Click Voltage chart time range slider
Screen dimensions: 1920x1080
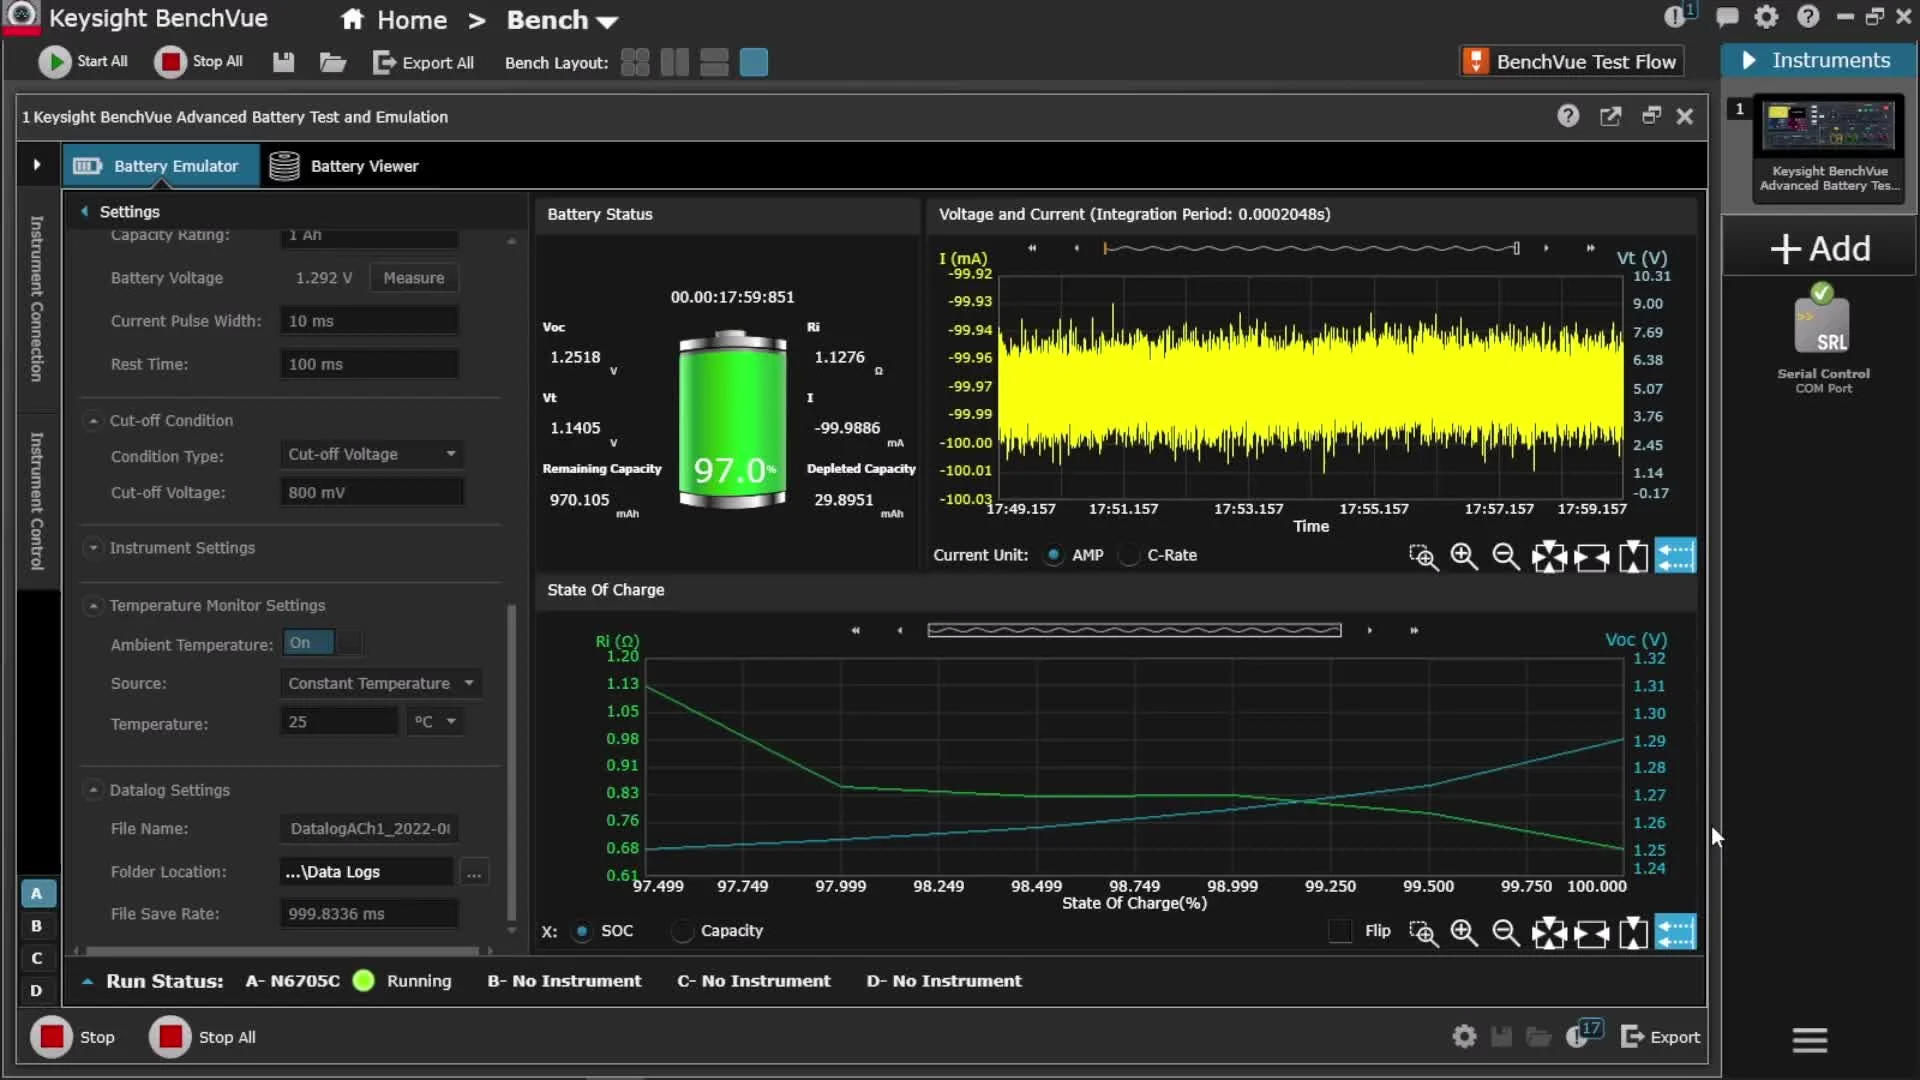coord(1311,248)
